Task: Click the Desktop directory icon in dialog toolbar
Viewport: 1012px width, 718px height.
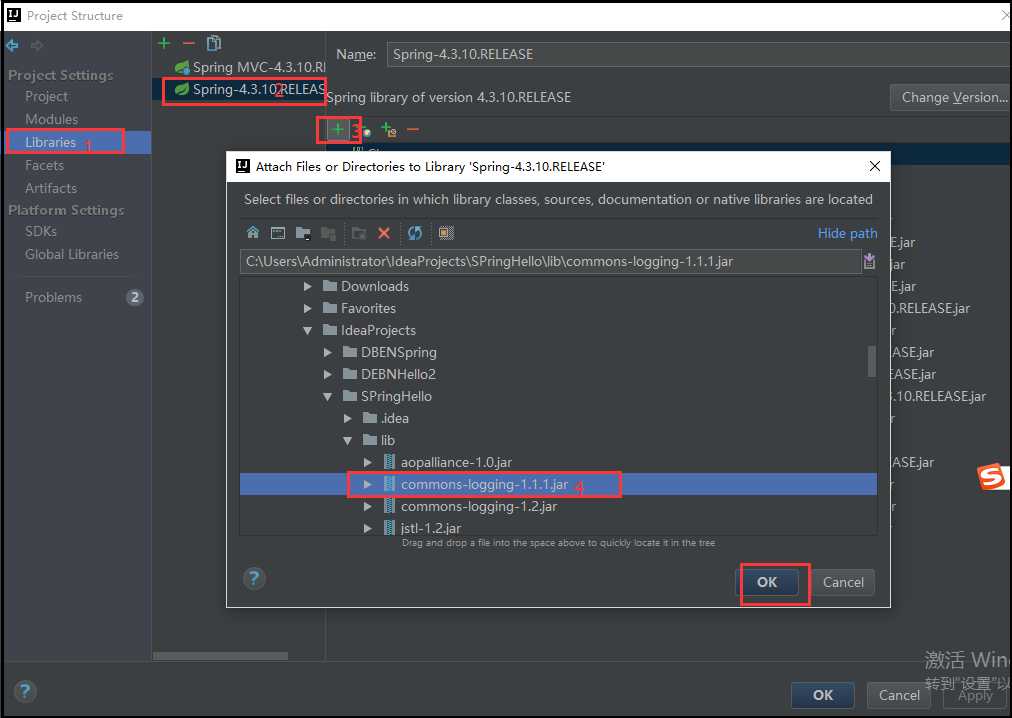Action: coord(278,232)
